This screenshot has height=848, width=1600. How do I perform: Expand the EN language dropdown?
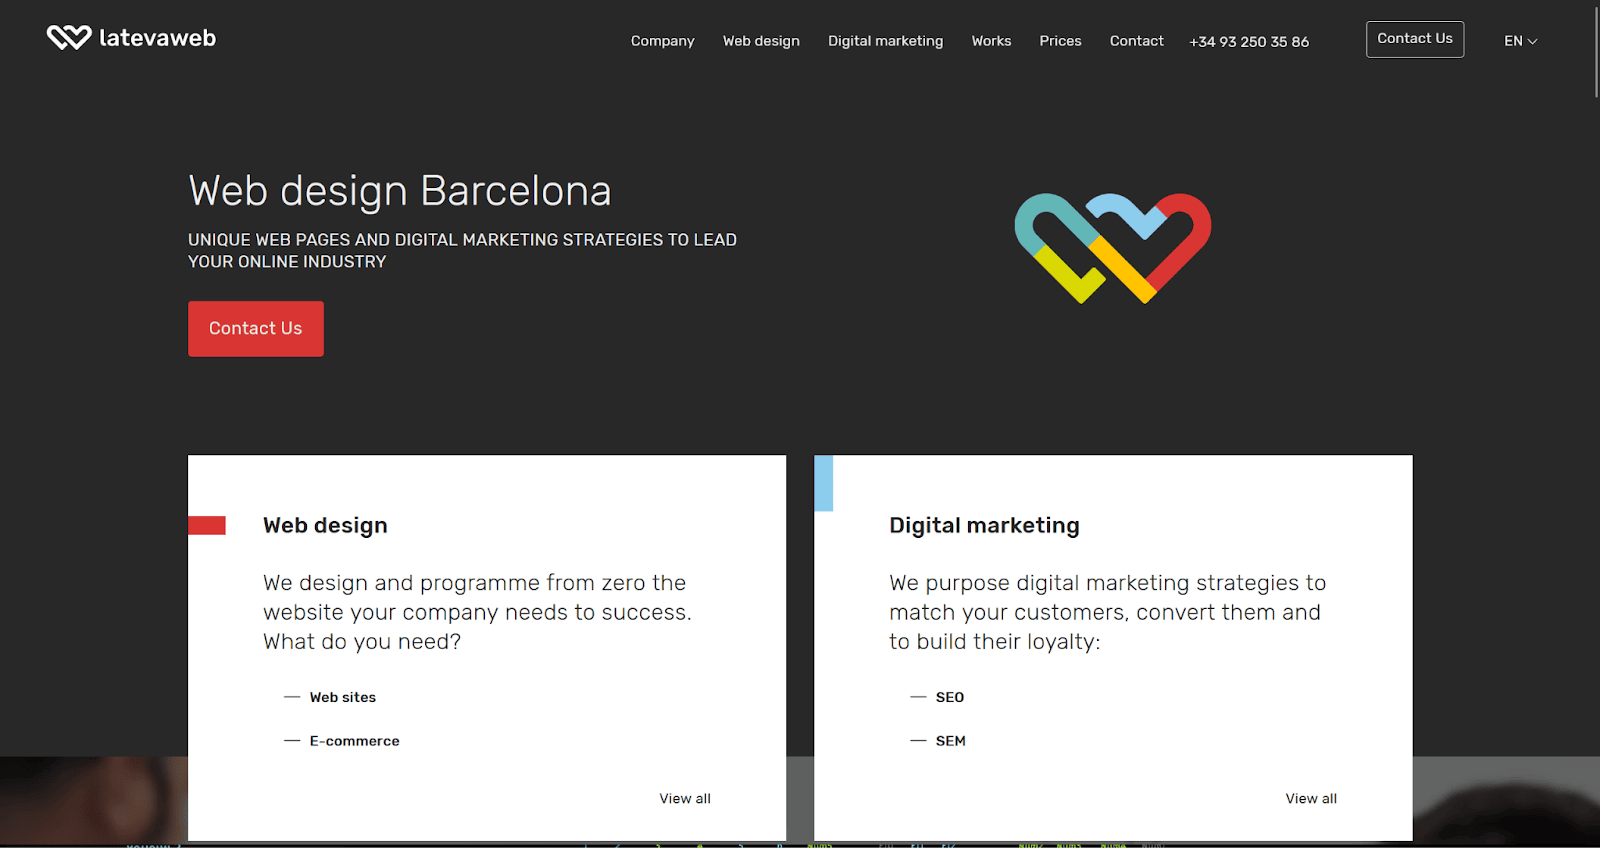(1520, 41)
